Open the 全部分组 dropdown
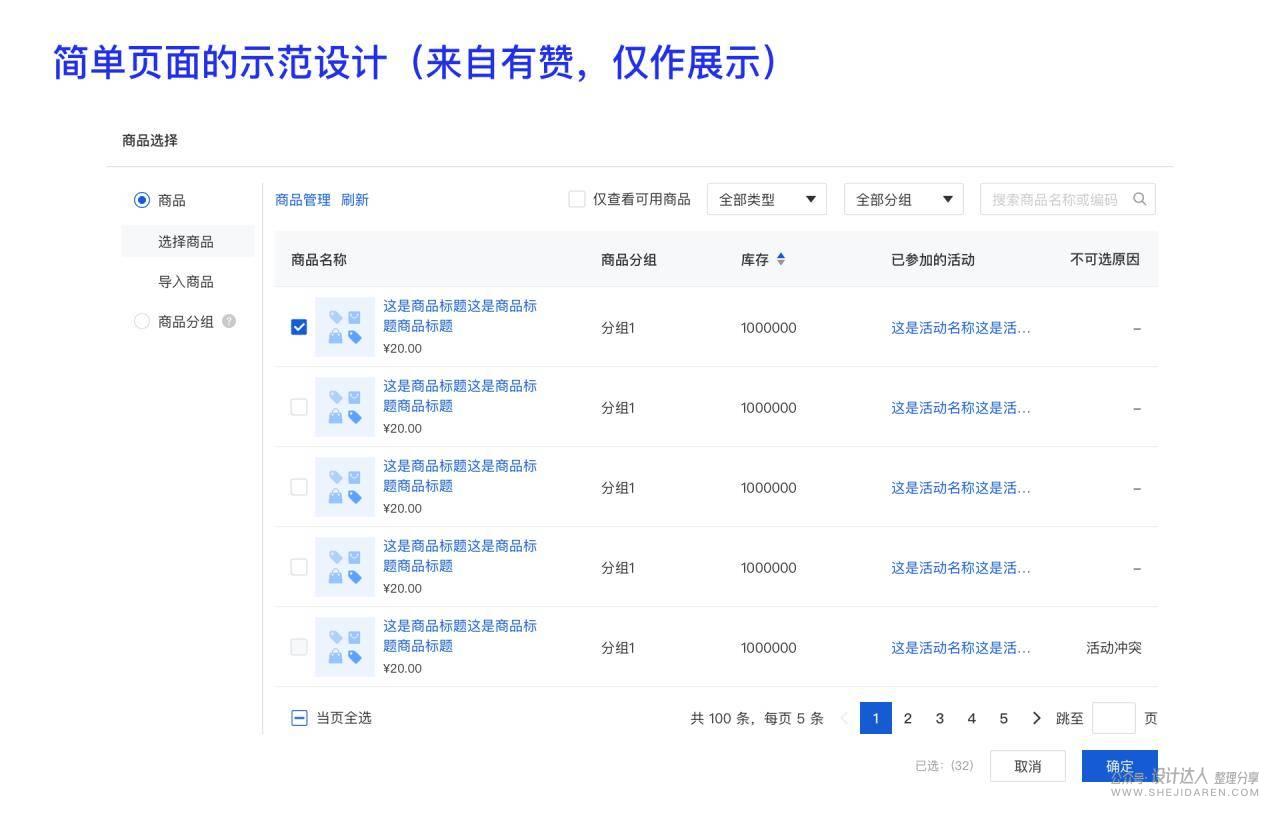 coord(904,199)
